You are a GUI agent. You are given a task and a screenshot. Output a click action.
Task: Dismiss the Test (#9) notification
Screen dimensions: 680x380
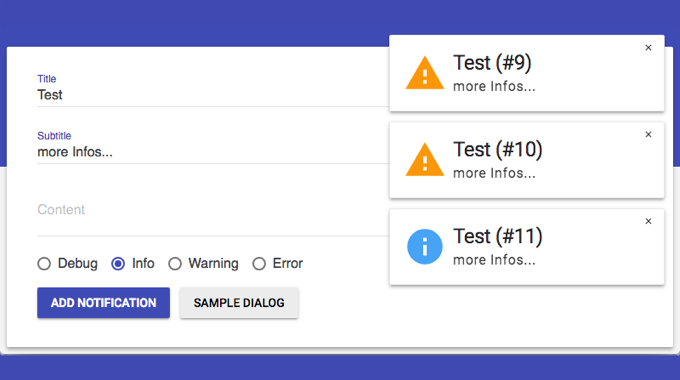[x=648, y=48]
